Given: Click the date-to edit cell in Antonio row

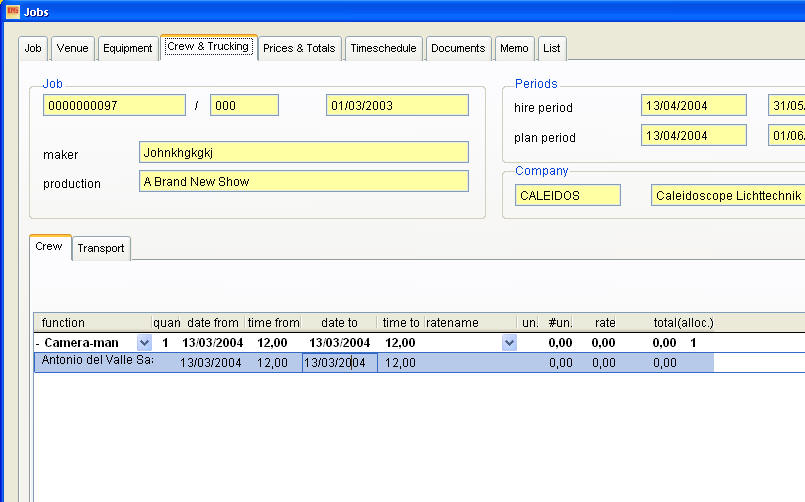Looking at the screenshot, I should 340,362.
